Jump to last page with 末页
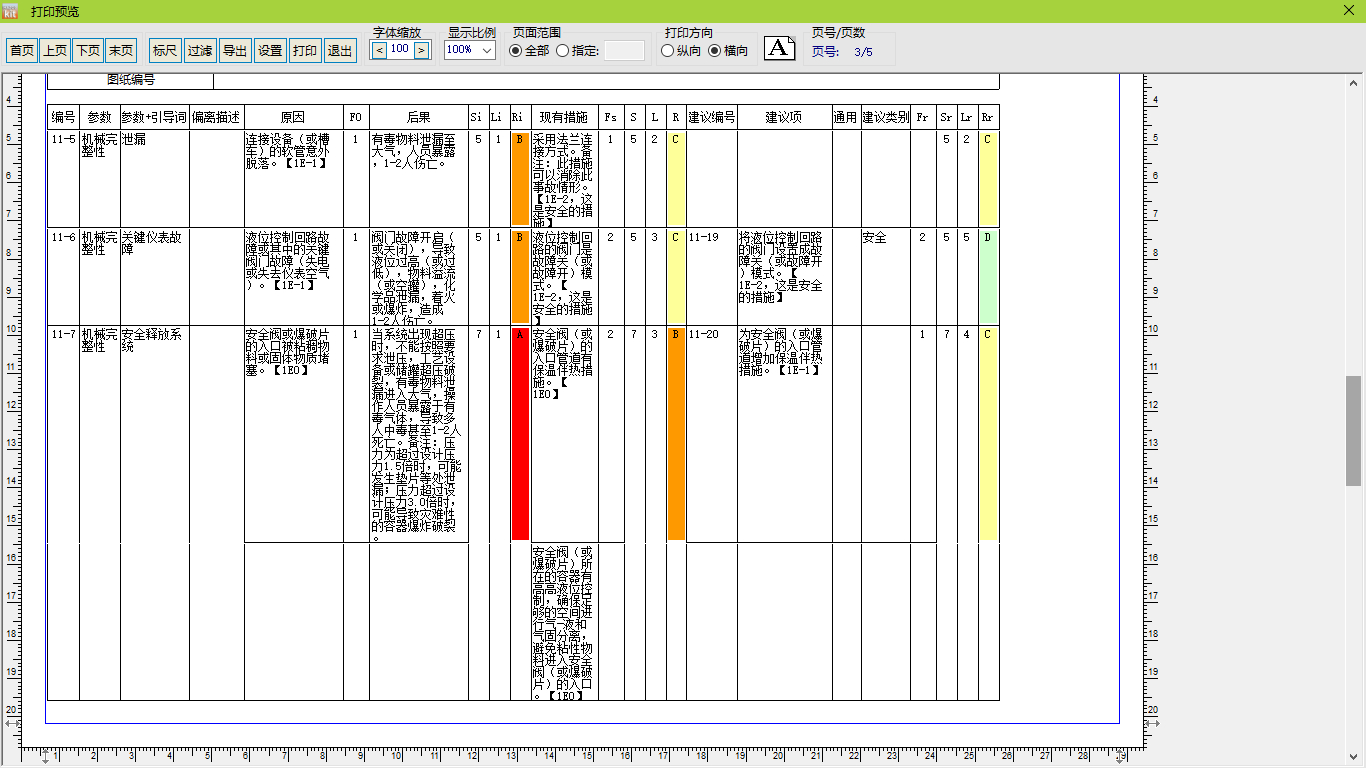Image resolution: width=1366 pixels, height=768 pixels. coord(121,50)
